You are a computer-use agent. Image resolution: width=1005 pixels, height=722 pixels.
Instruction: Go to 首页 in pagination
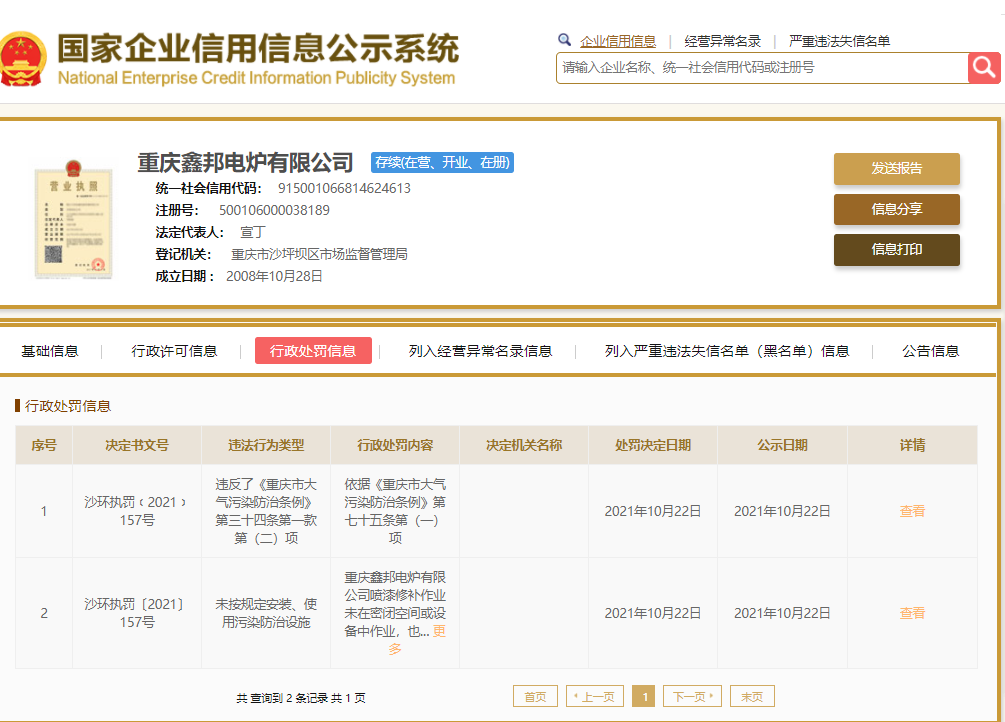pos(535,696)
